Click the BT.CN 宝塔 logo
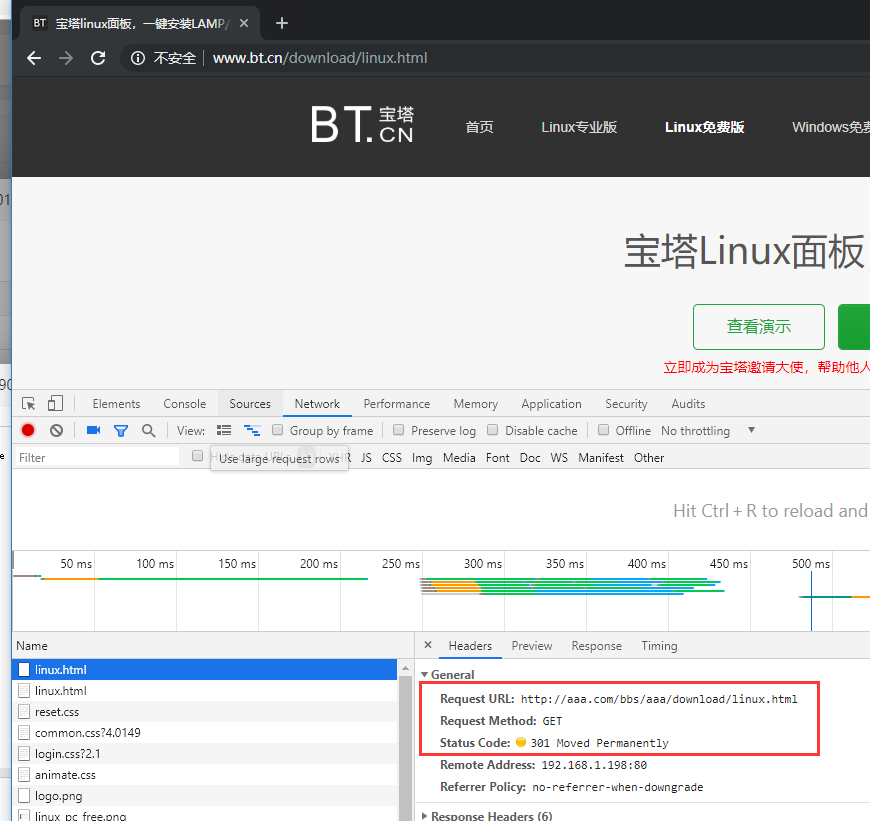 point(362,125)
